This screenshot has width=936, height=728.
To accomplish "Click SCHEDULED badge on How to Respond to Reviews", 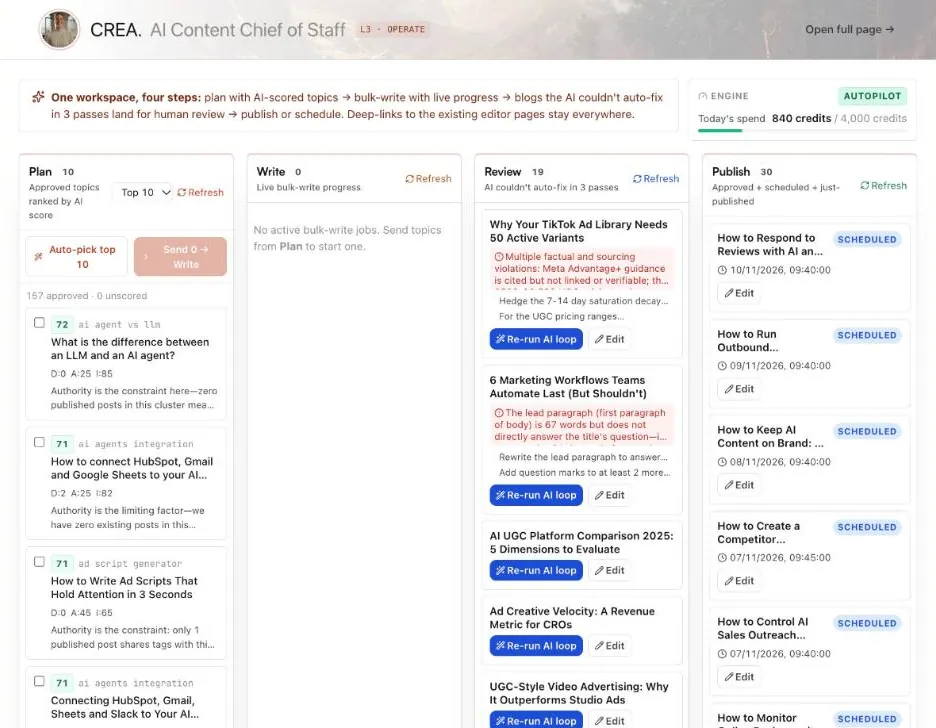I will click(867, 239).
